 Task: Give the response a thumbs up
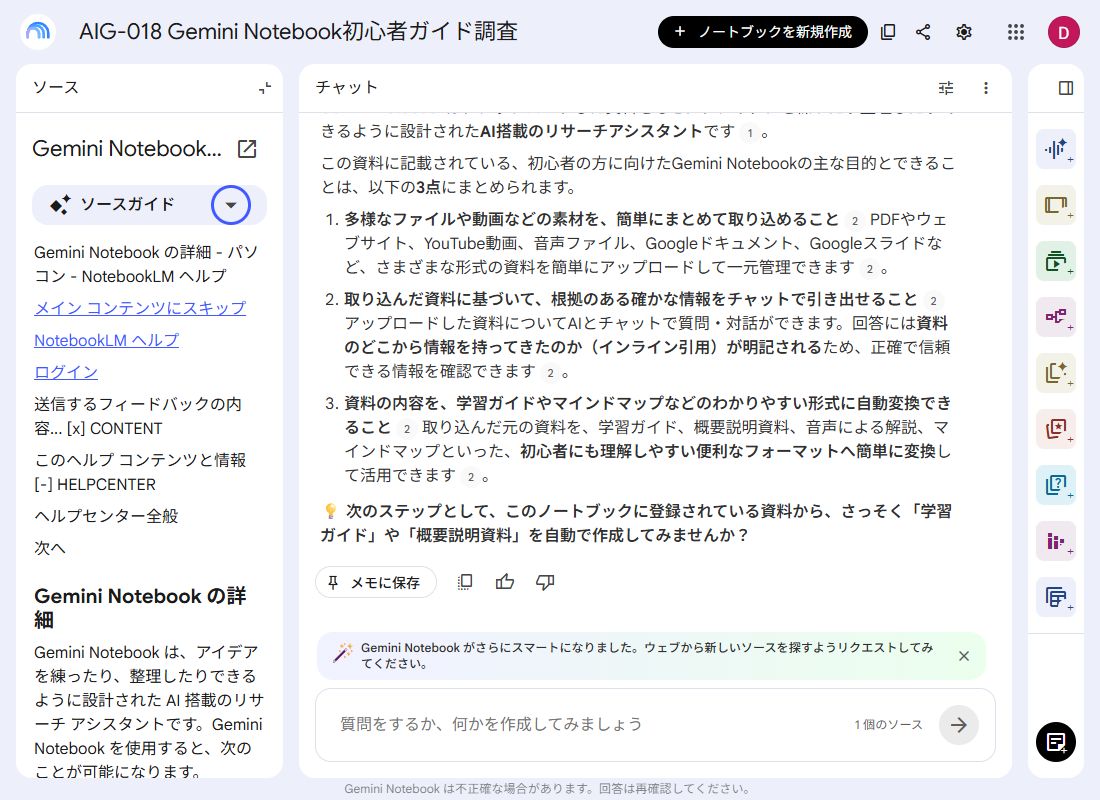504,582
